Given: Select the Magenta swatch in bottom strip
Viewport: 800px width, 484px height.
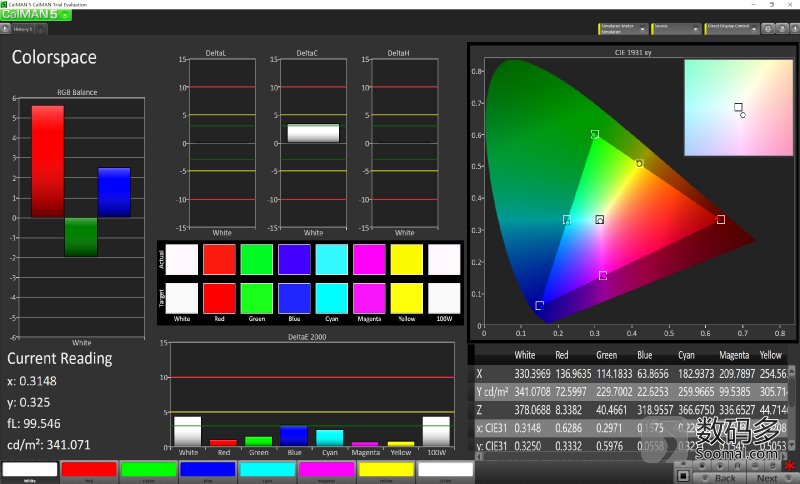Looking at the screenshot, I should pos(326,470).
